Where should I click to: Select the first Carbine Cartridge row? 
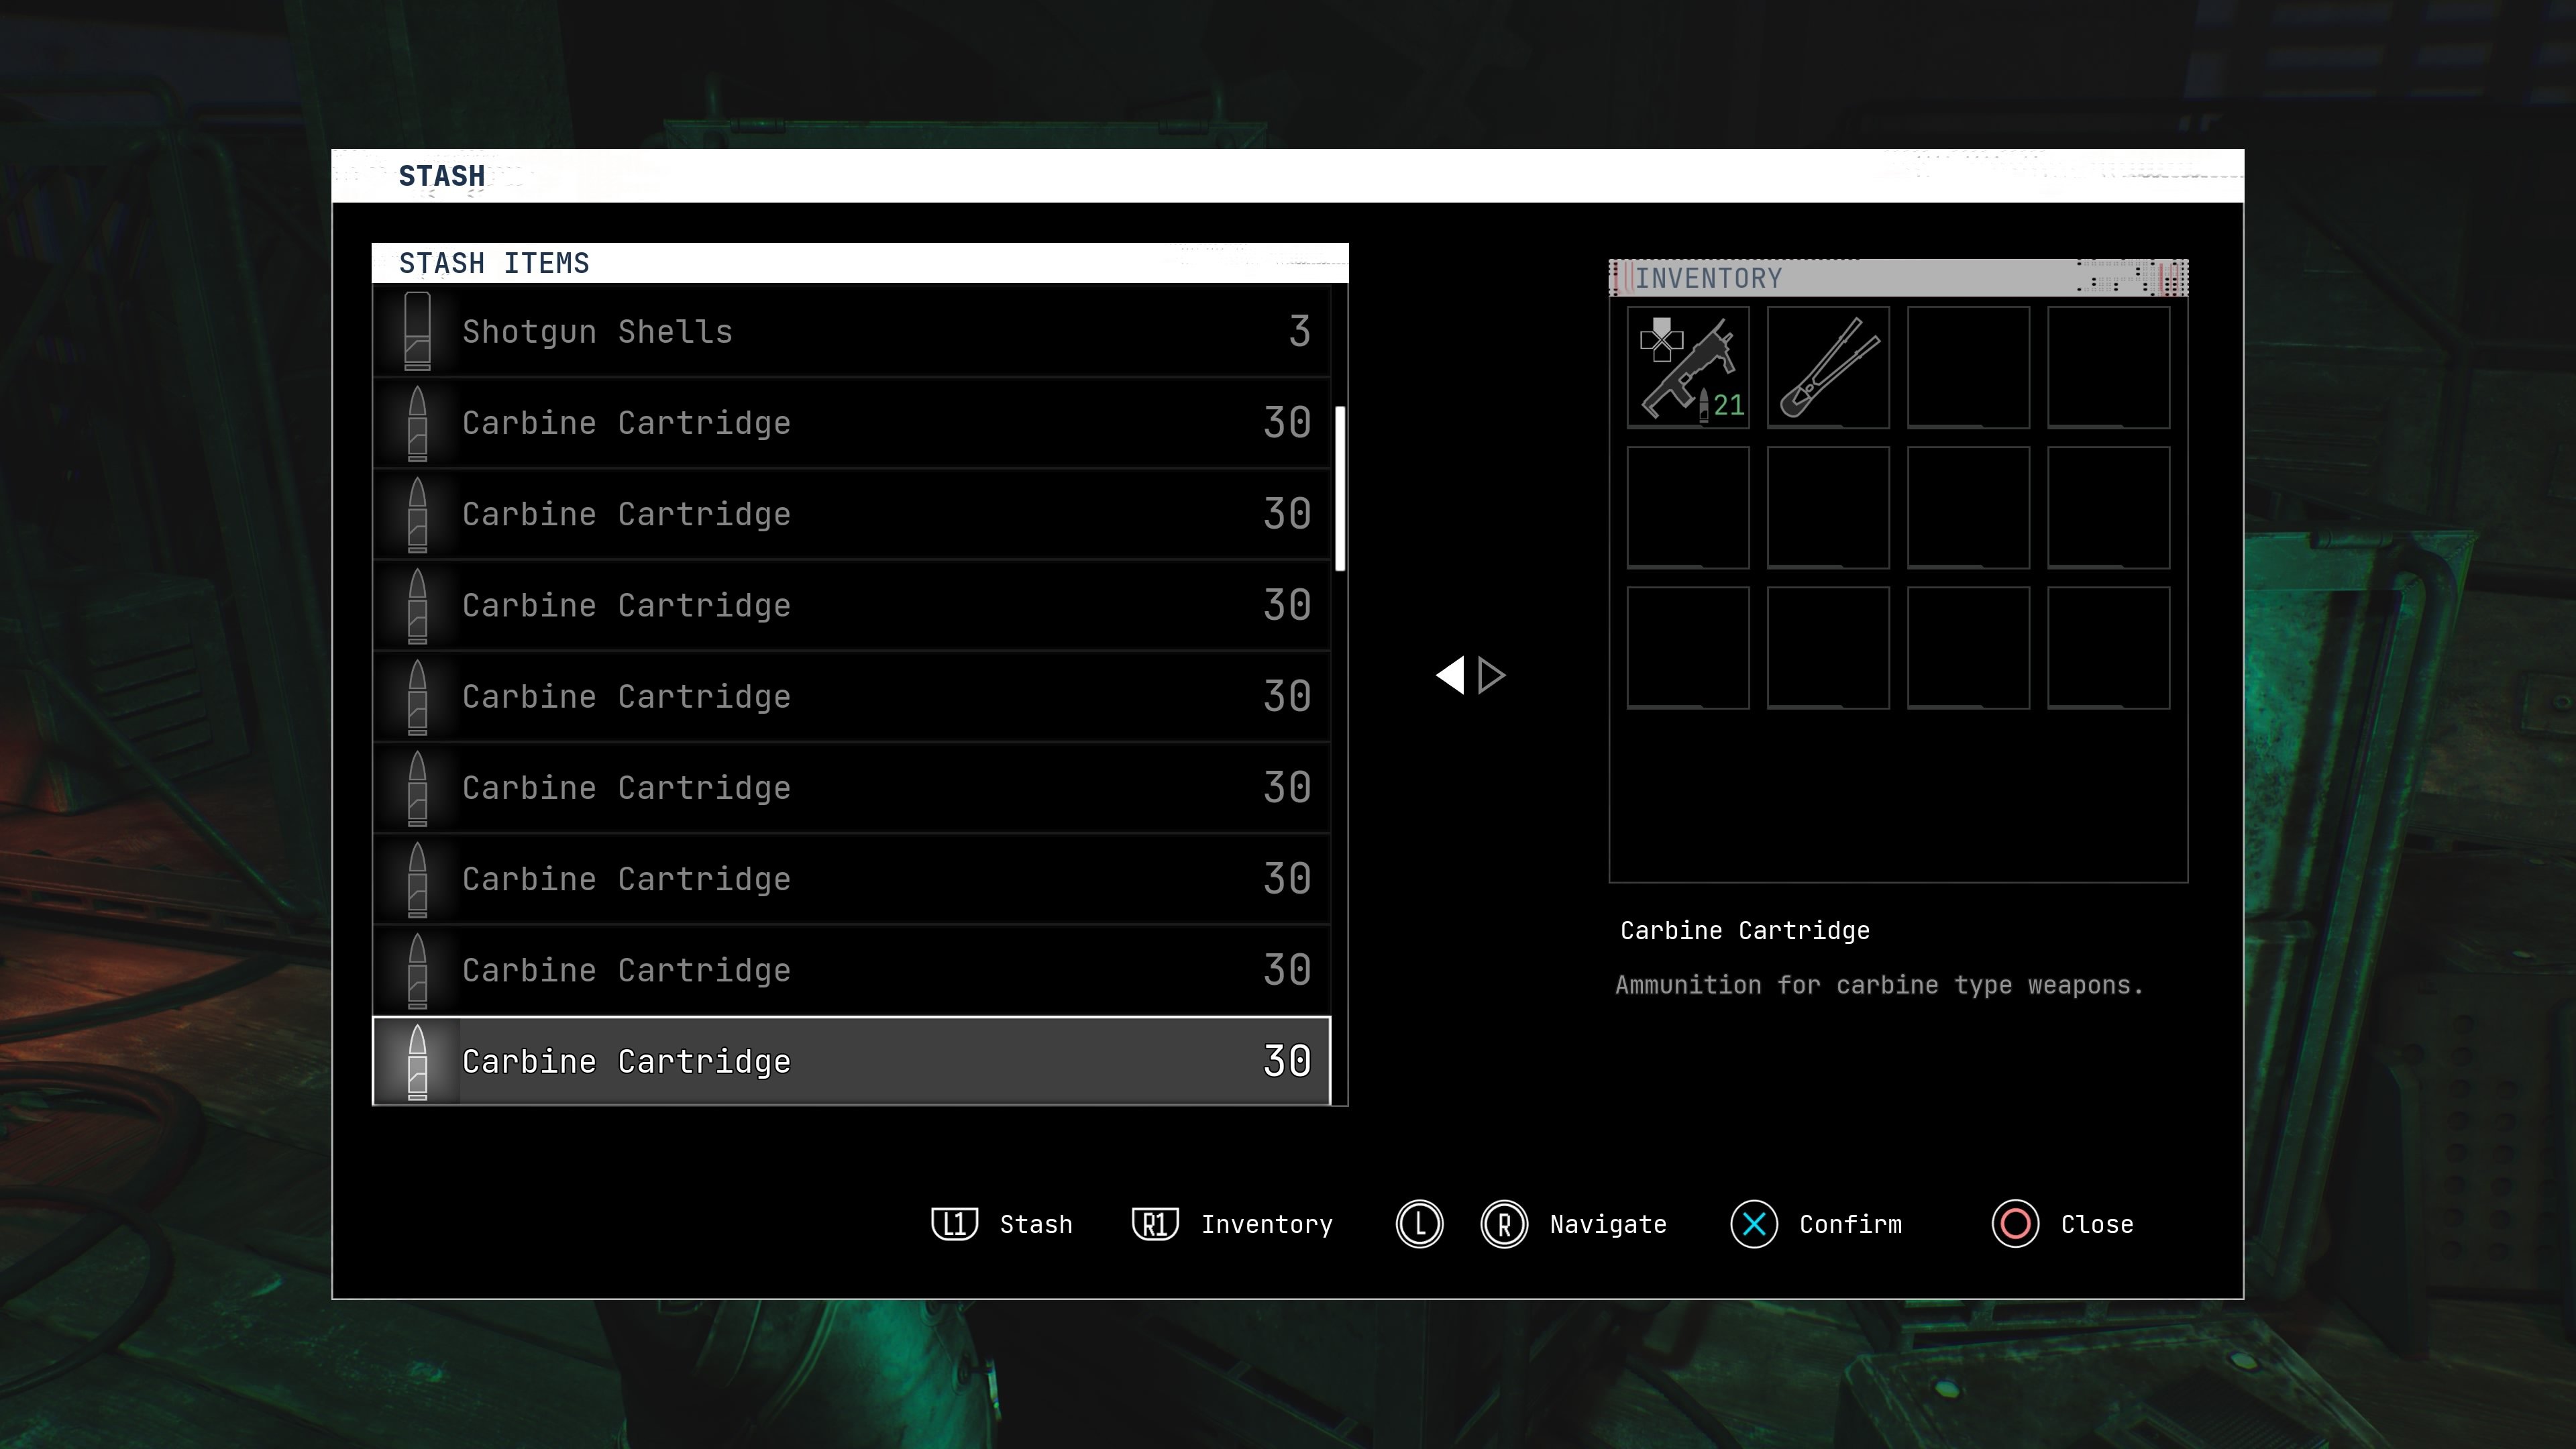click(850, 423)
